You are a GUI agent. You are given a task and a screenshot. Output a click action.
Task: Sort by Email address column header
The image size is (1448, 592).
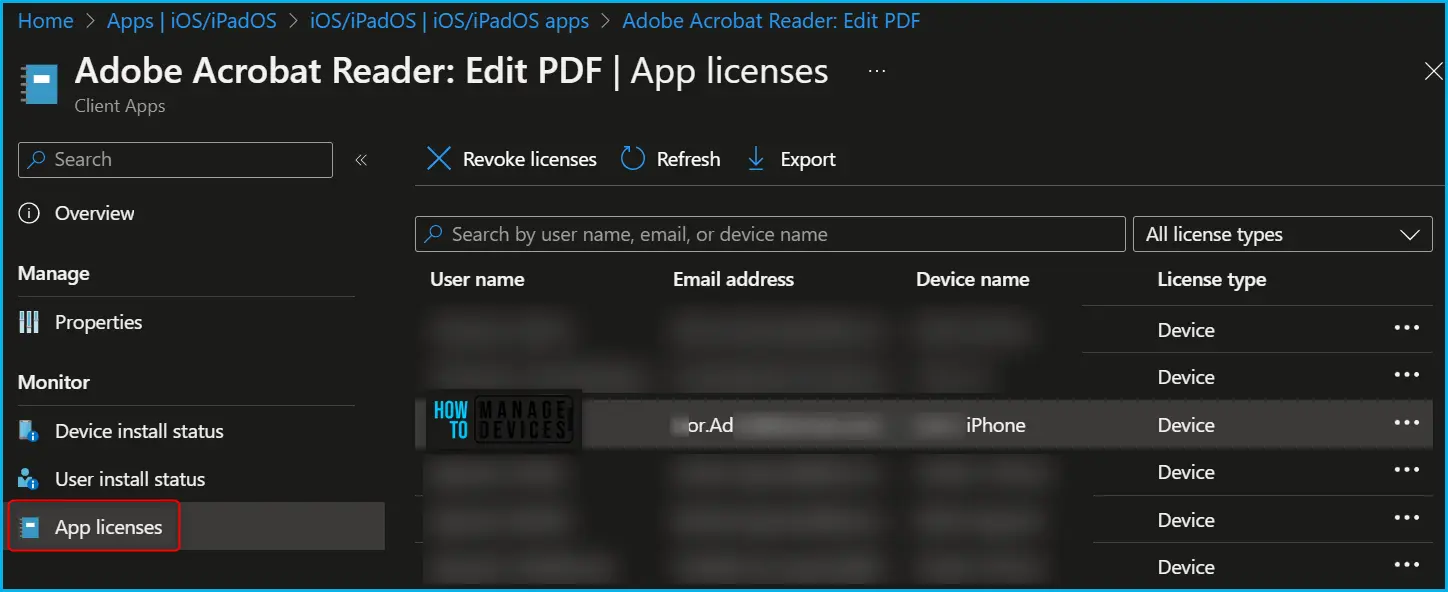(733, 280)
